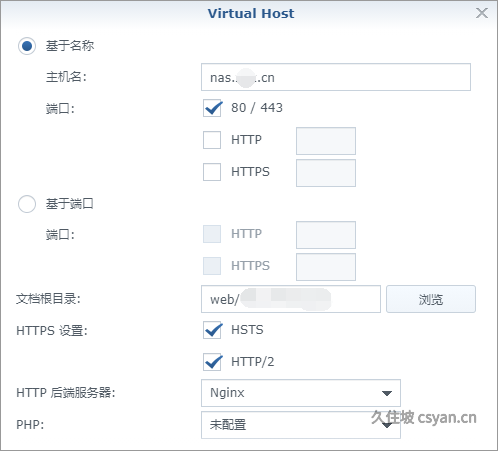Image resolution: width=498 pixels, height=451 pixels.
Task: Expand the Nginx dropdown arrow
Action: tap(387, 393)
